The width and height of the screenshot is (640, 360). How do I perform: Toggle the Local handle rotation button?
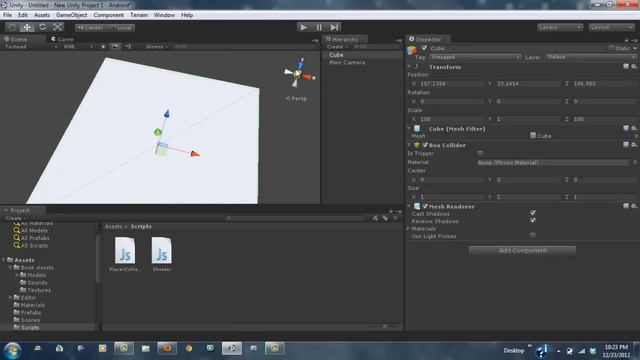[x=121, y=28]
